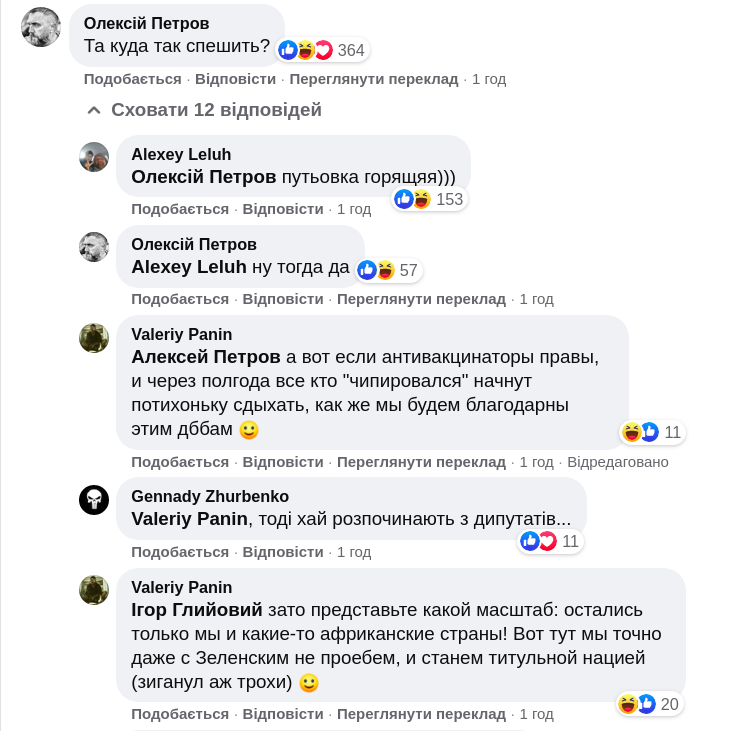Collapse the 12 replies thread

pos(205,110)
